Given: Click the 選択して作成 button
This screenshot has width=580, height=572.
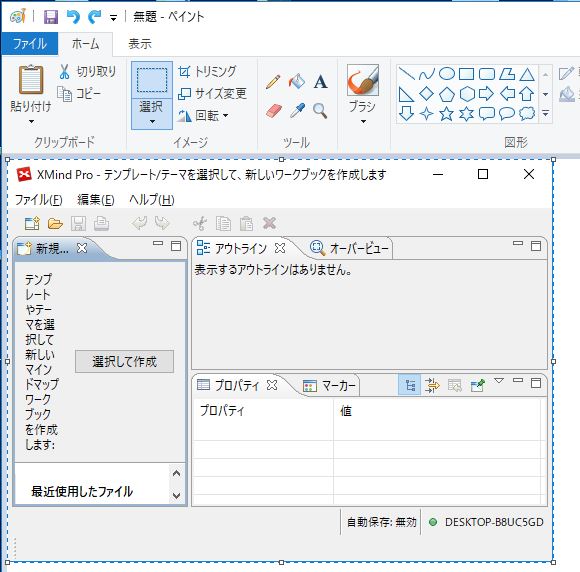Looking at the screenshot, I should pyautogui.click(x=124, y=361).
